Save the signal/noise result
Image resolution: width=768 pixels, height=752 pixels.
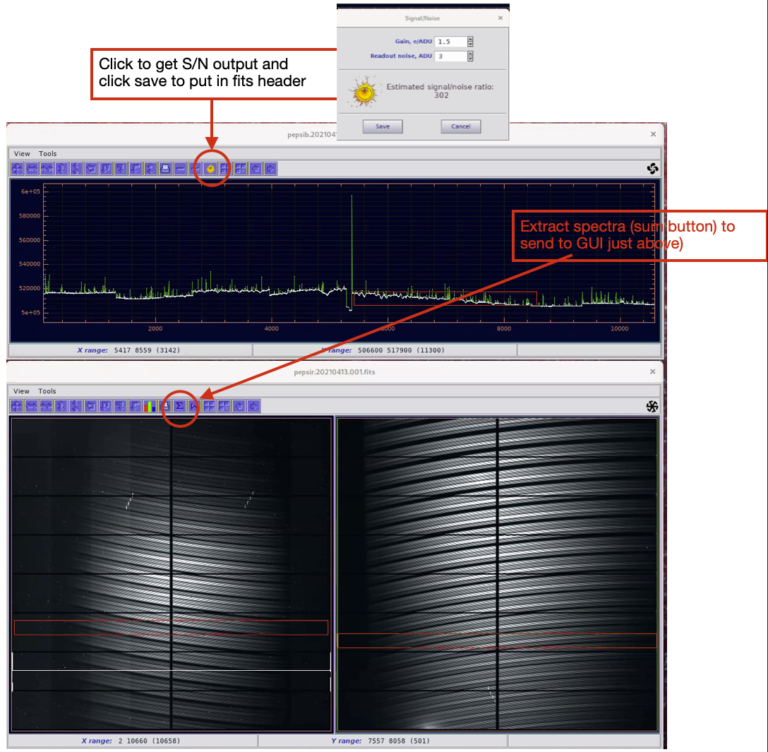coord(382,127)
